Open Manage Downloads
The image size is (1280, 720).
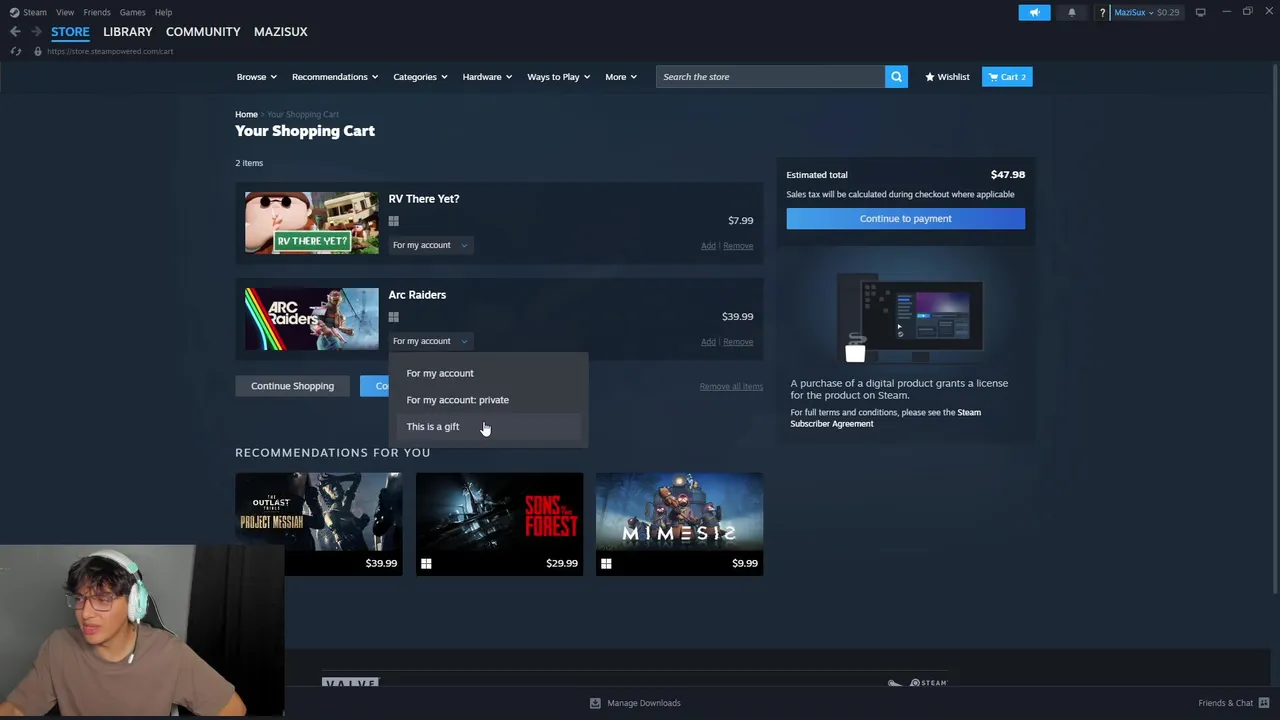635,703
